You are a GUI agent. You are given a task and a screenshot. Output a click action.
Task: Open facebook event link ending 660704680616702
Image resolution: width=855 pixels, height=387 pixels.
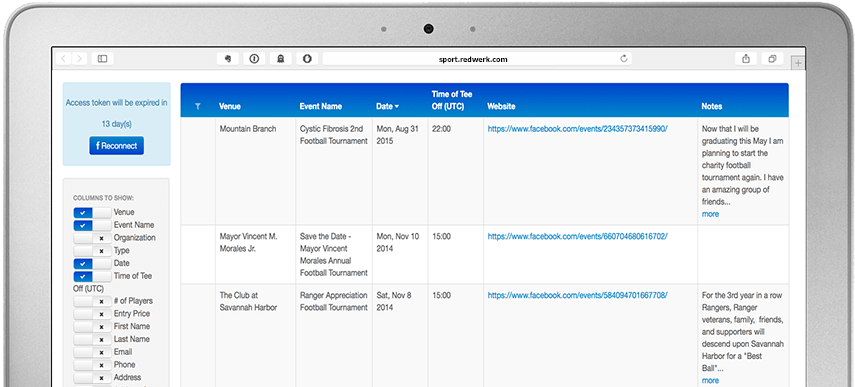pyautogui.click(x=577, y=237)
